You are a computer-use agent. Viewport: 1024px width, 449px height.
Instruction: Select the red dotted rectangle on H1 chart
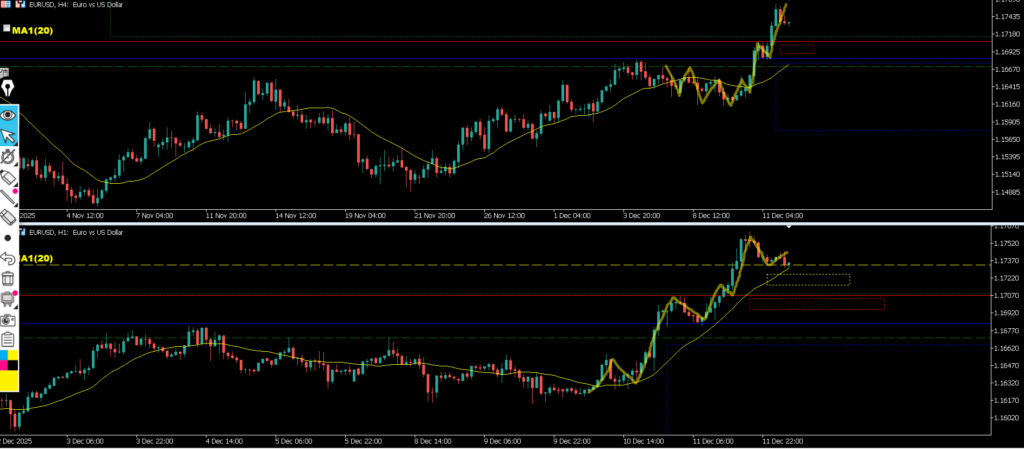tap(817, 303)
